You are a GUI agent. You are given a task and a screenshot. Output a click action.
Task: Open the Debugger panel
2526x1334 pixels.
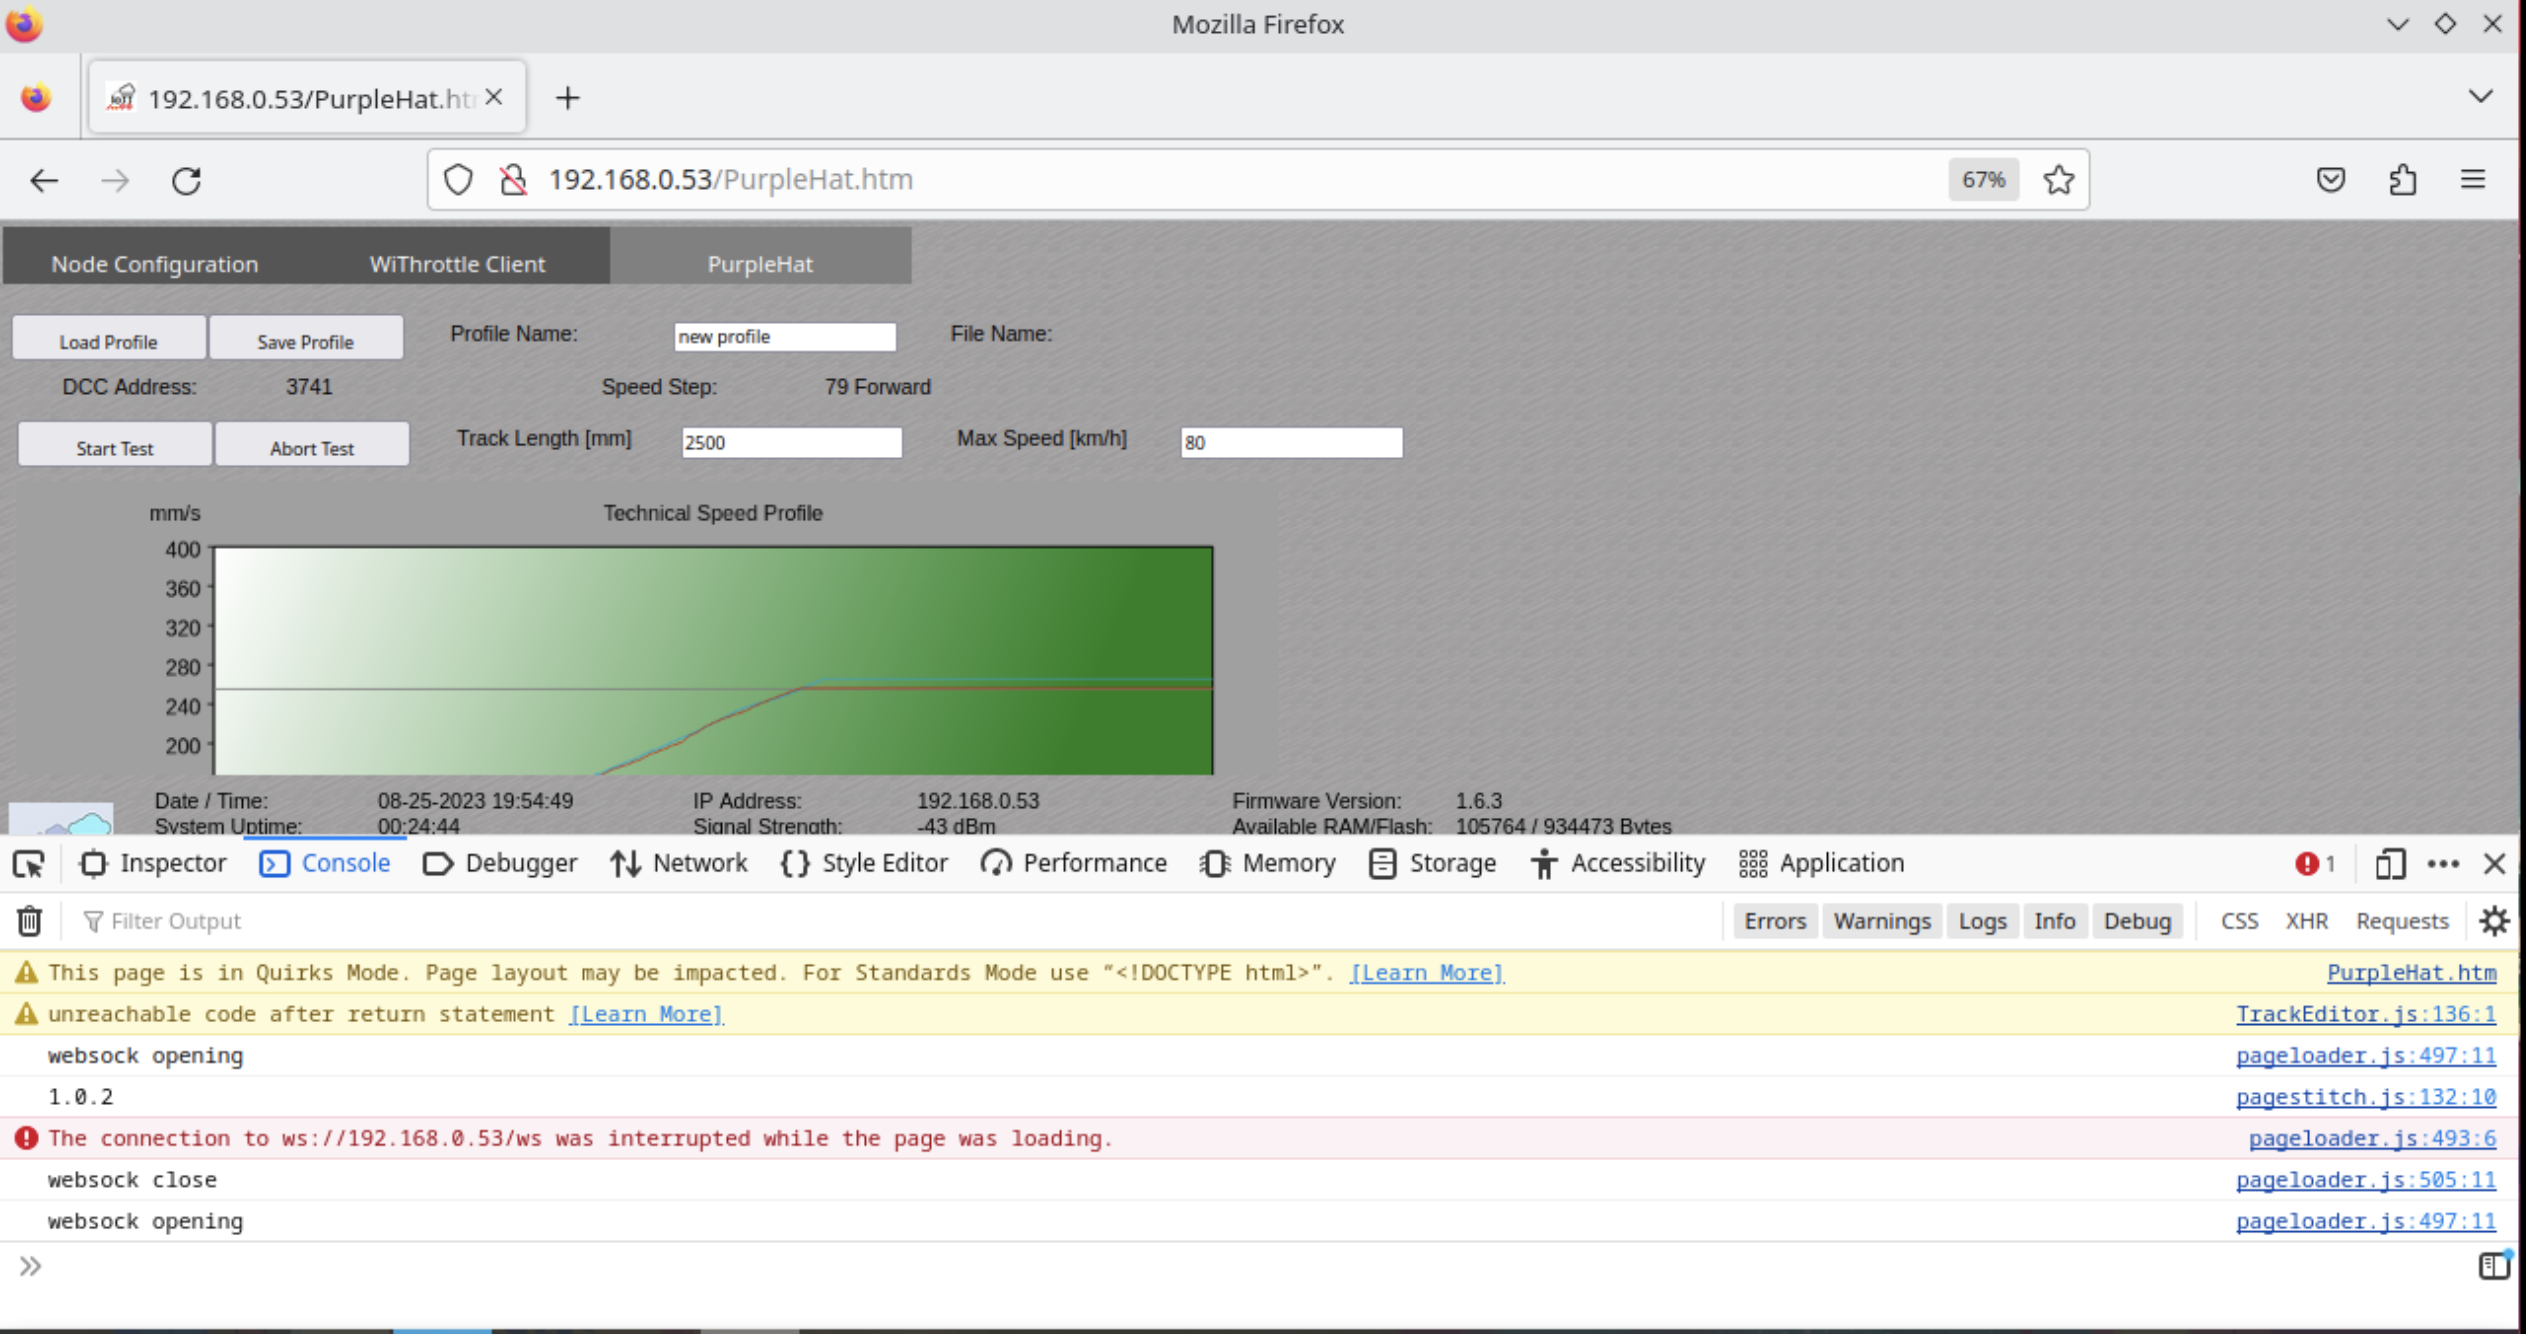coord(500,863)
